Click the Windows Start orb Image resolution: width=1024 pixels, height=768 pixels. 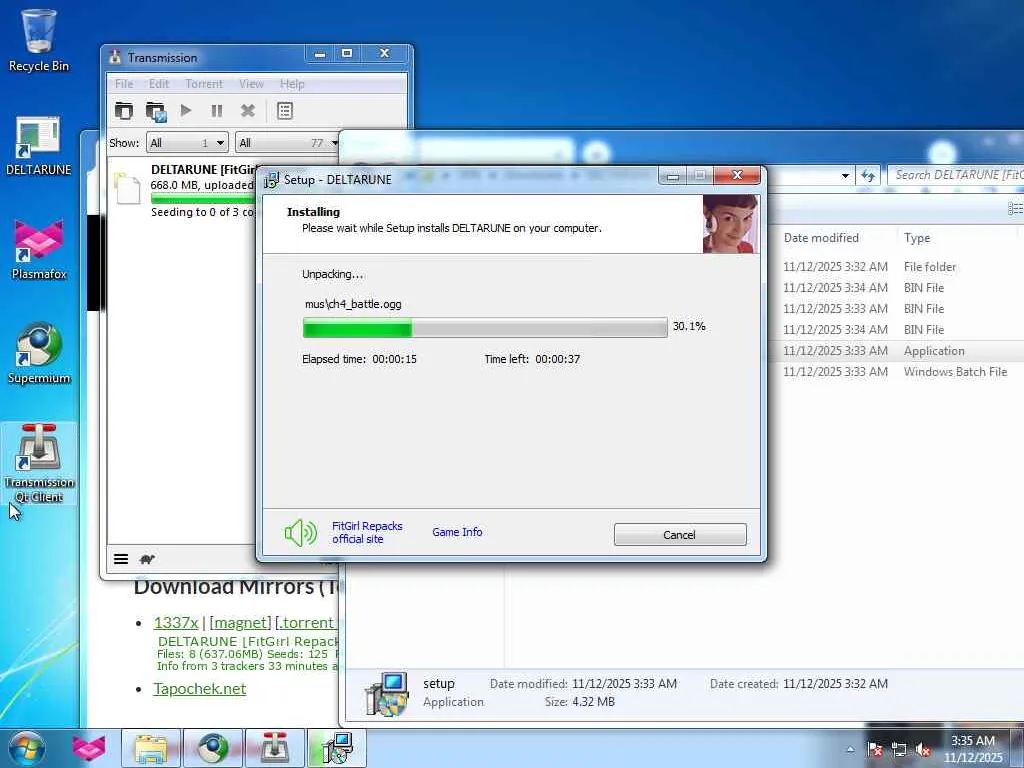(27, 748)
